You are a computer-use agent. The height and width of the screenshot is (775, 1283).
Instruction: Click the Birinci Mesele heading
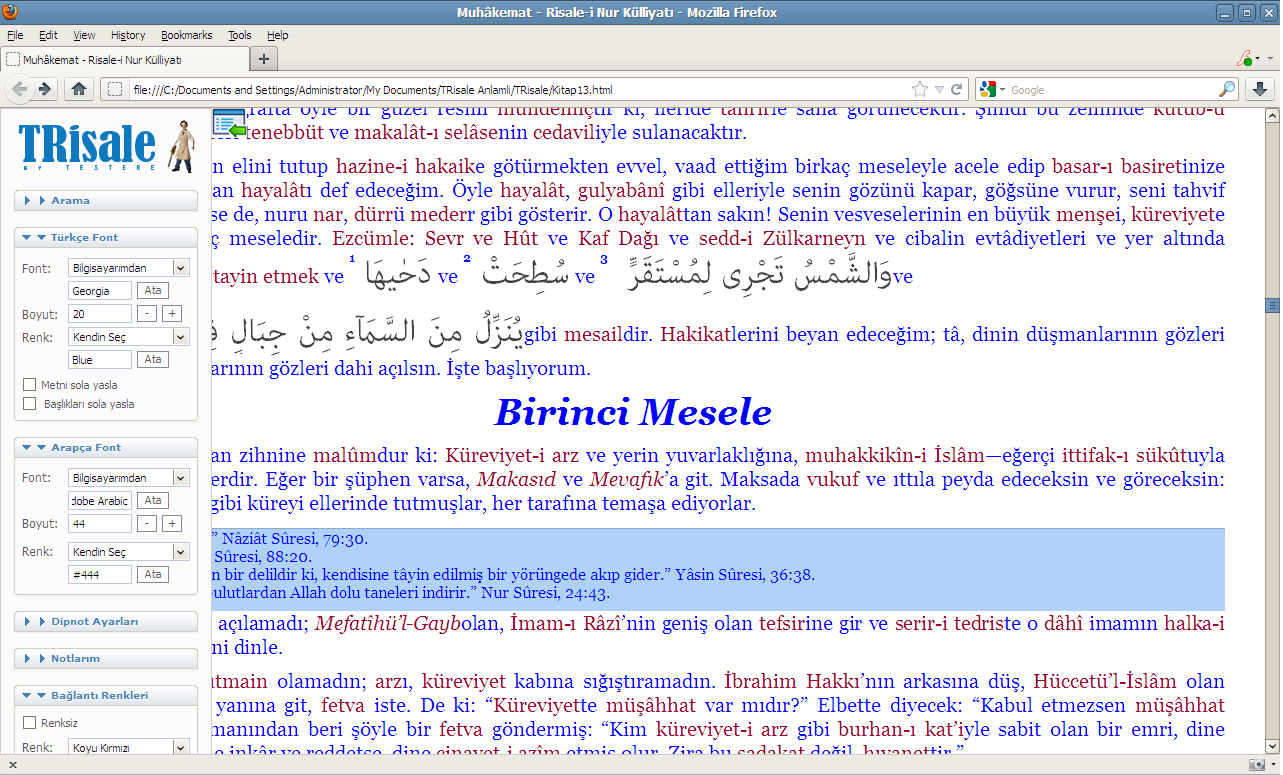click(x=633, y=412)
